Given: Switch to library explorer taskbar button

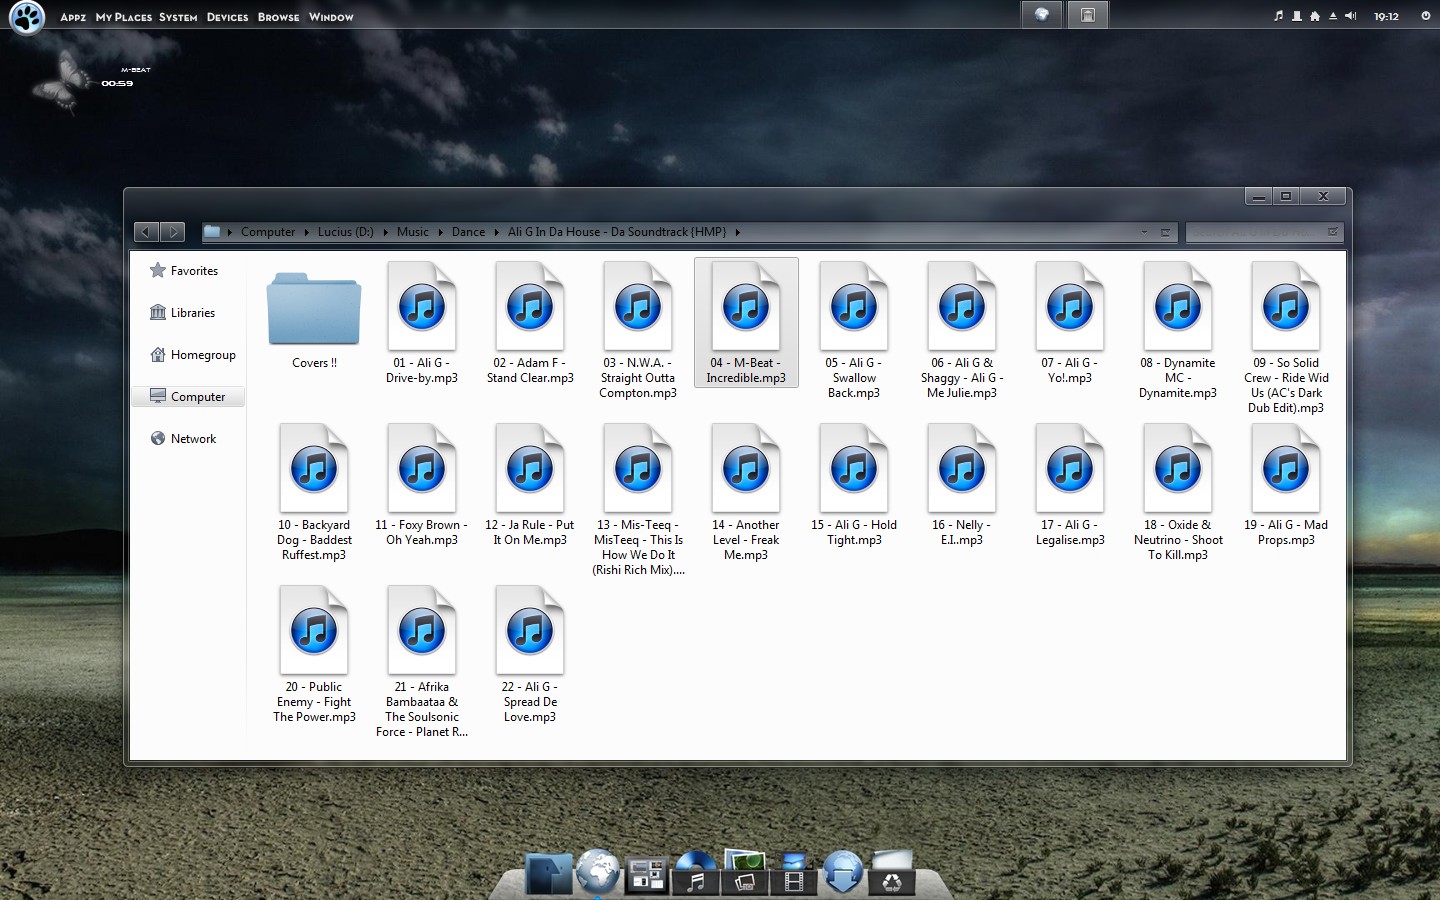Looking at the screenshot, I should (1087, 14).
